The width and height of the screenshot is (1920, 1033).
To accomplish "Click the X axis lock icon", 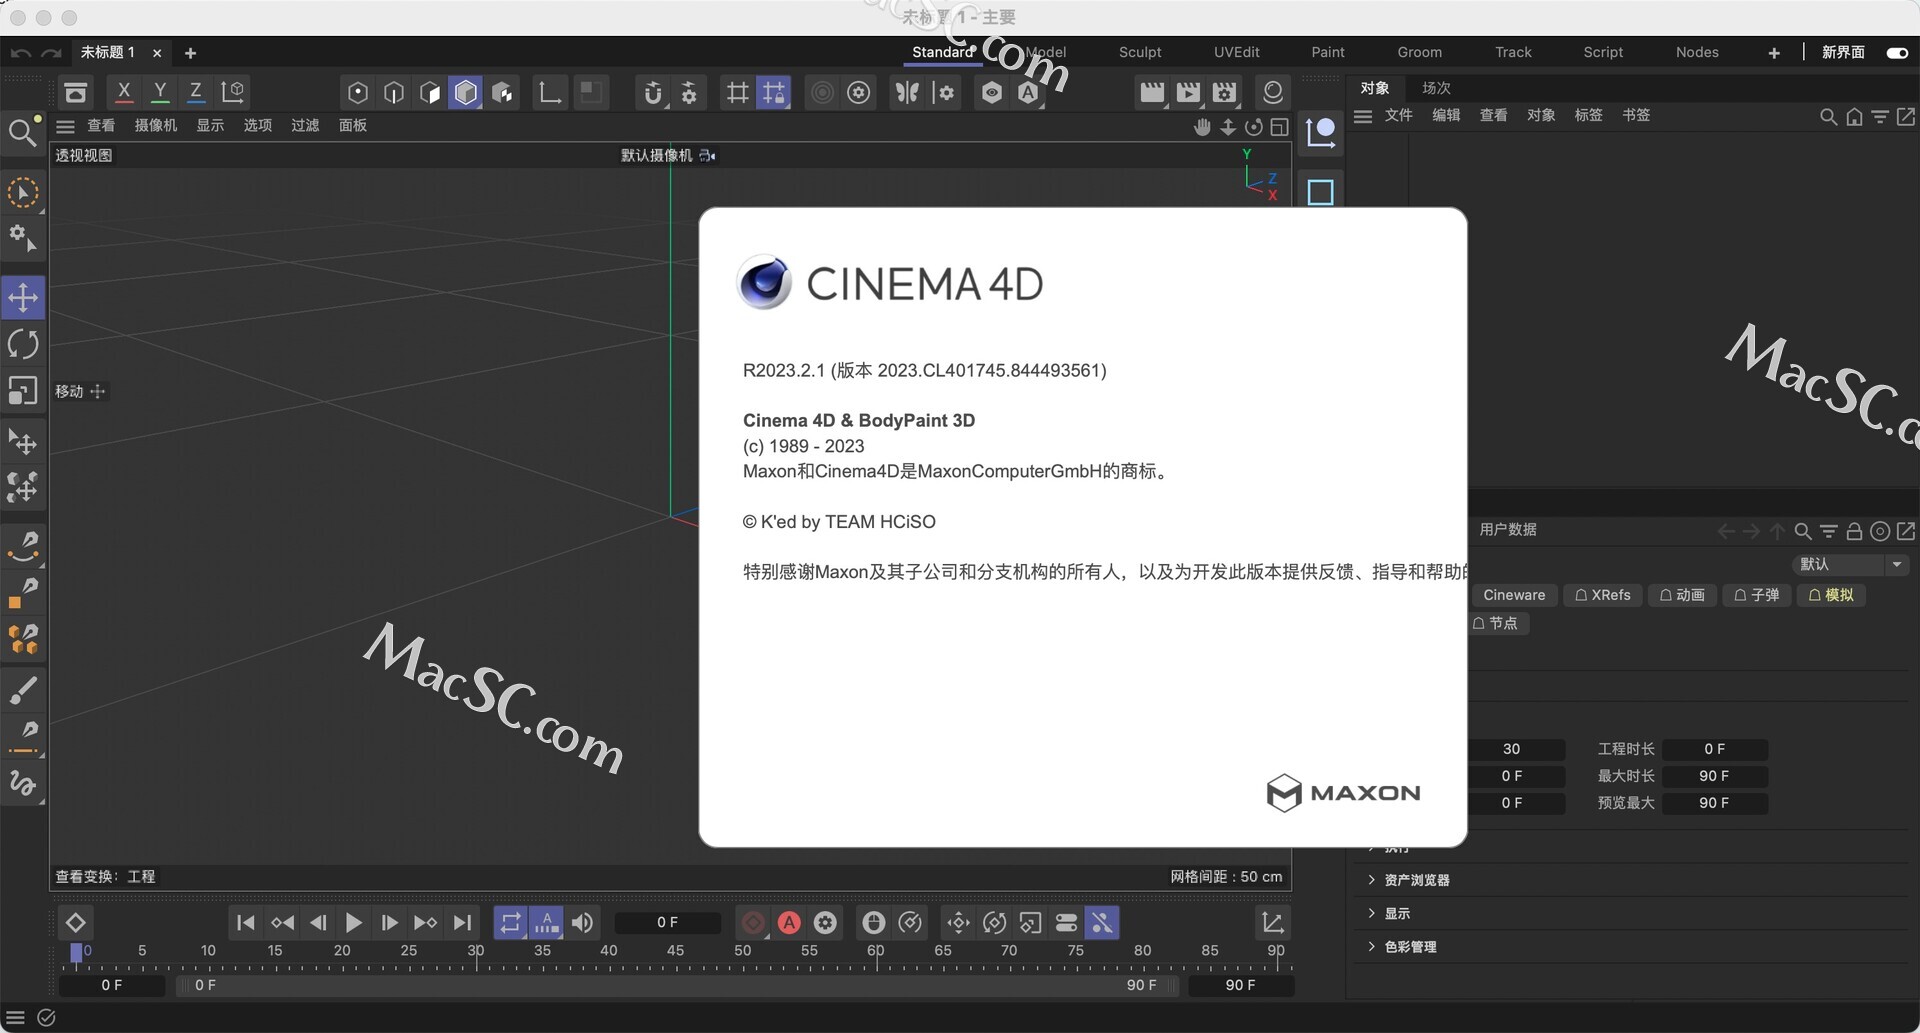I will point(124,92).
